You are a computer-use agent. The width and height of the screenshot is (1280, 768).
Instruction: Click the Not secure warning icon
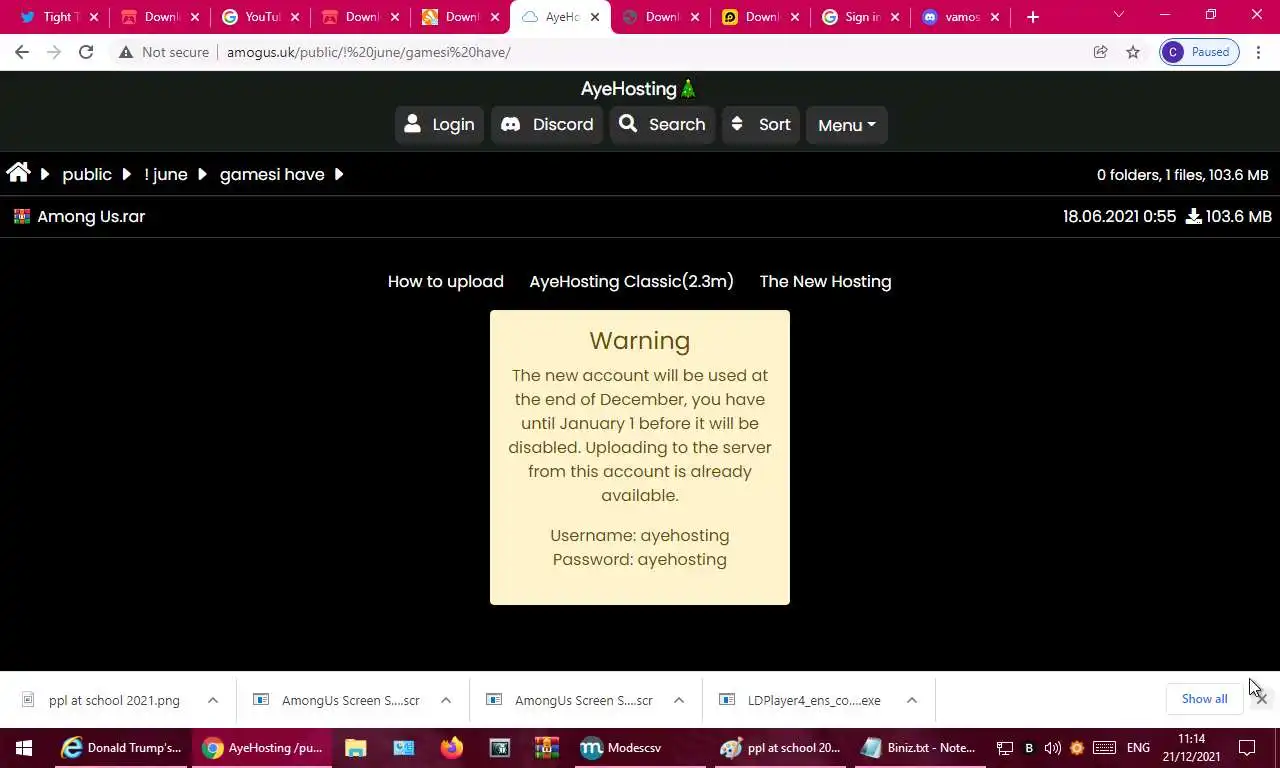pyautogui.click(x=126, y=52)
